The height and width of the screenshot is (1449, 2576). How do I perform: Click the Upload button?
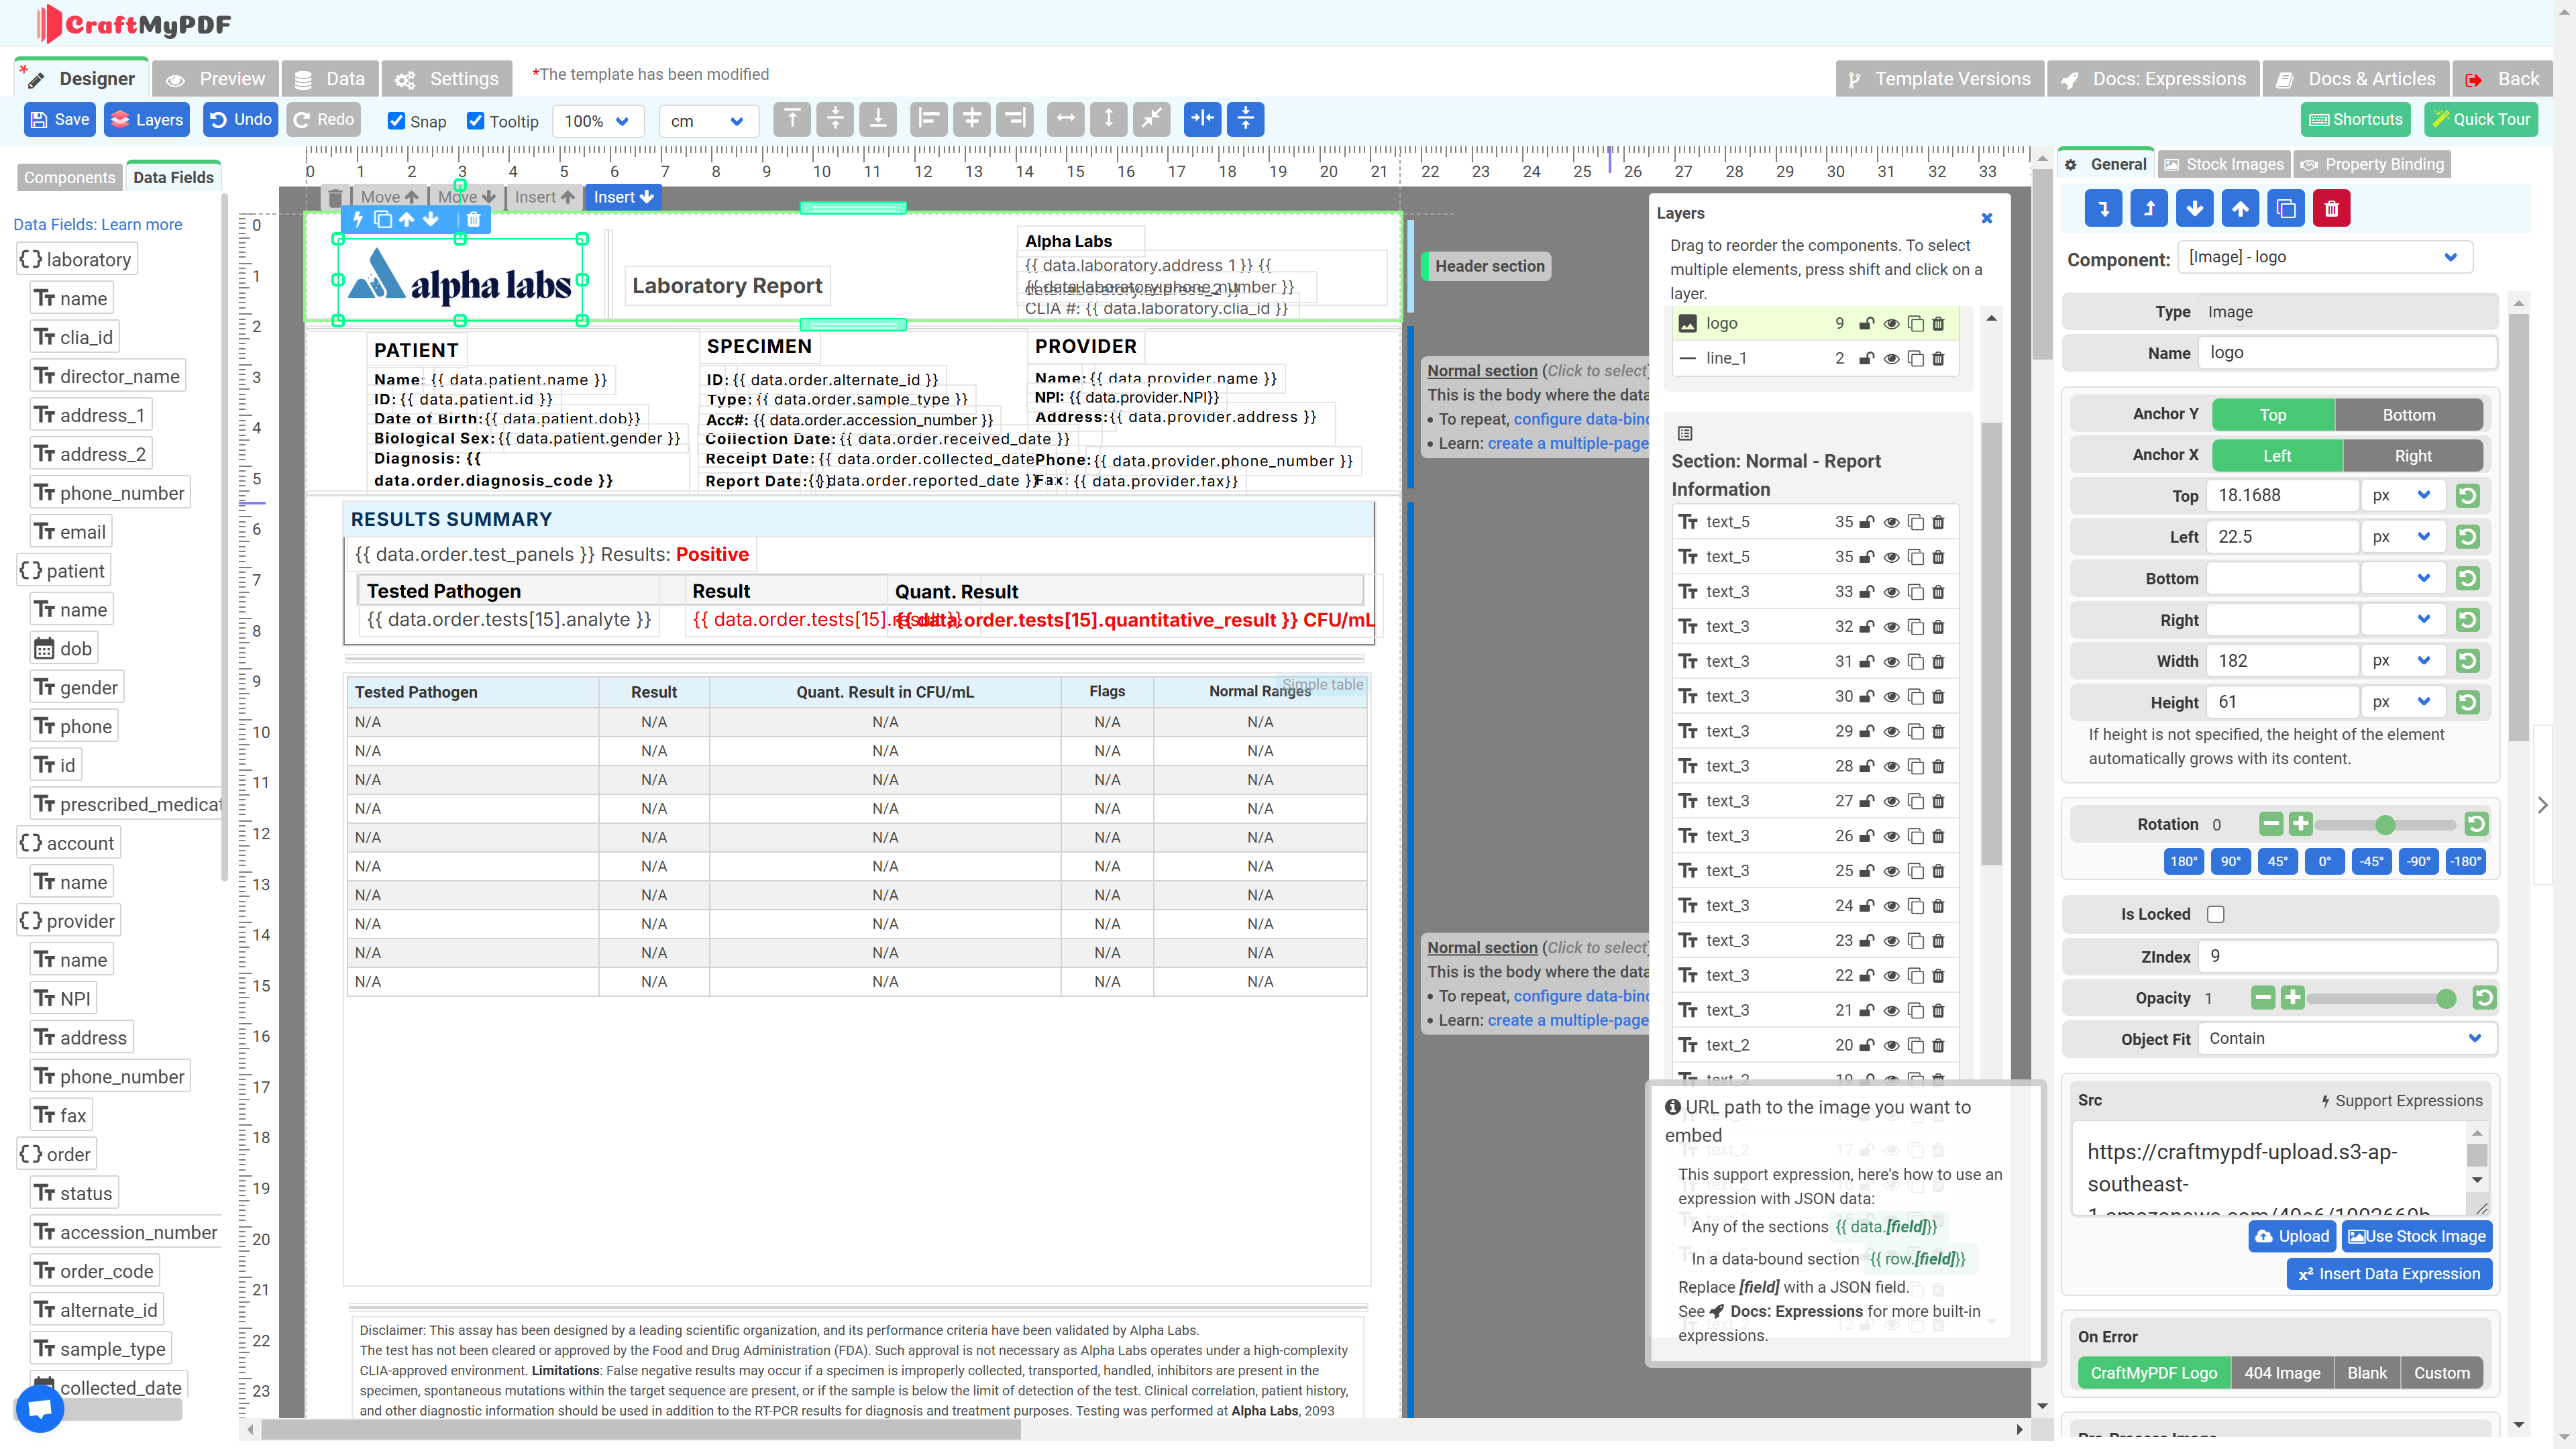pyautogui.click(x=2292, y=1236)
